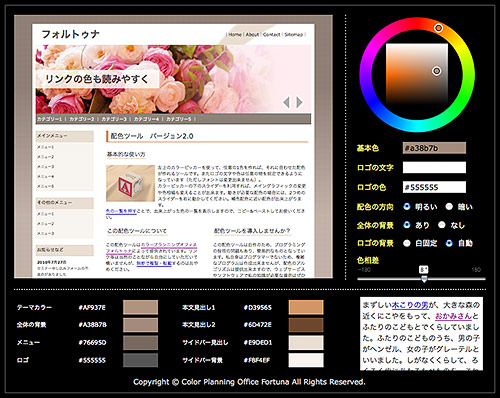Click the 色相差 slider thumb

424,279
